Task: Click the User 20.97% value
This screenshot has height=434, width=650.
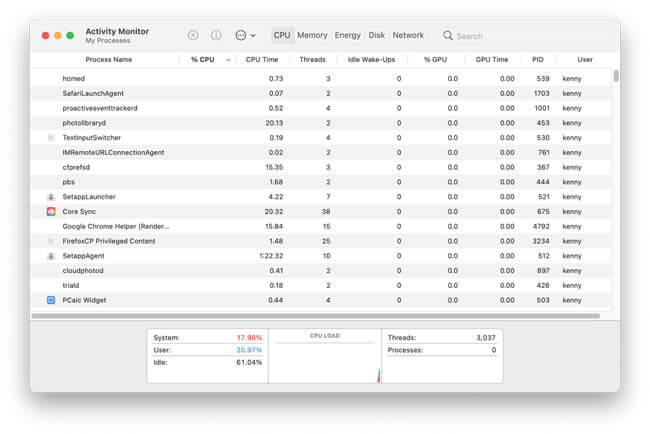Action: (x=249, y=350)
